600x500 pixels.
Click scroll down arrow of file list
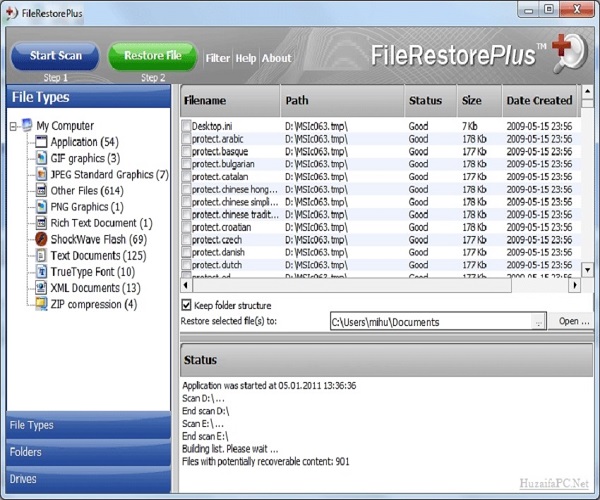point(587,270)
